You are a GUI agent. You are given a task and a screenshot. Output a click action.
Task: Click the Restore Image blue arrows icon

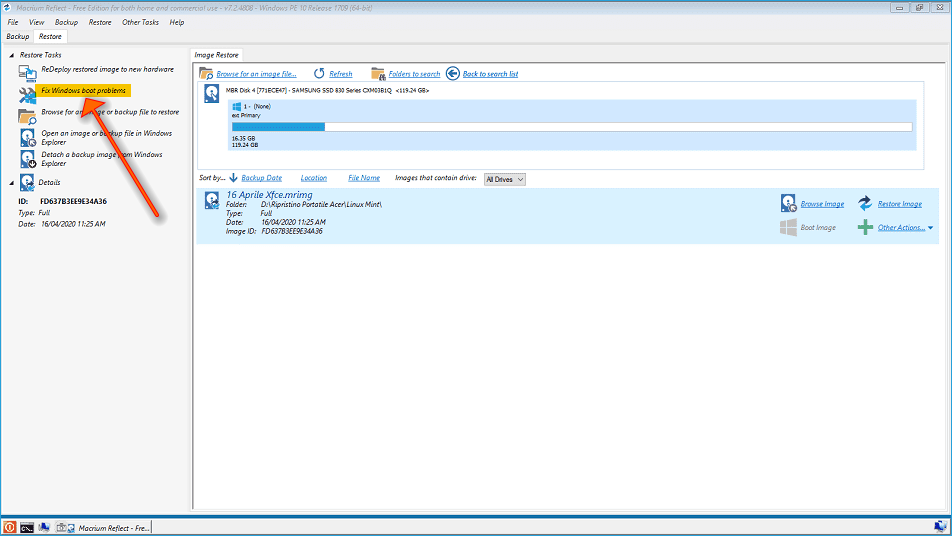865,203
